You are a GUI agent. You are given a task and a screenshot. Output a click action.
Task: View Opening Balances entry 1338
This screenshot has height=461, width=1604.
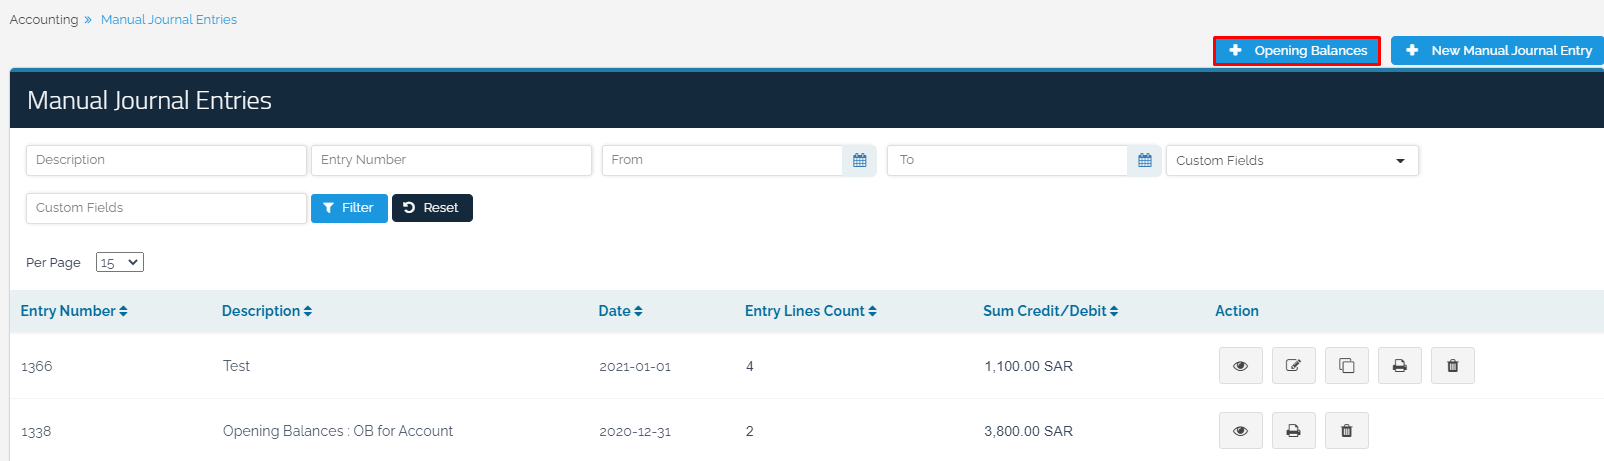tap(1240, 431)
